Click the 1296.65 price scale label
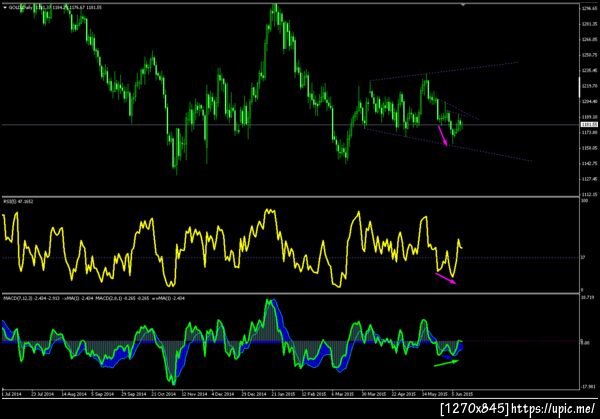600x419 pixels. click(x=589, y=8)
